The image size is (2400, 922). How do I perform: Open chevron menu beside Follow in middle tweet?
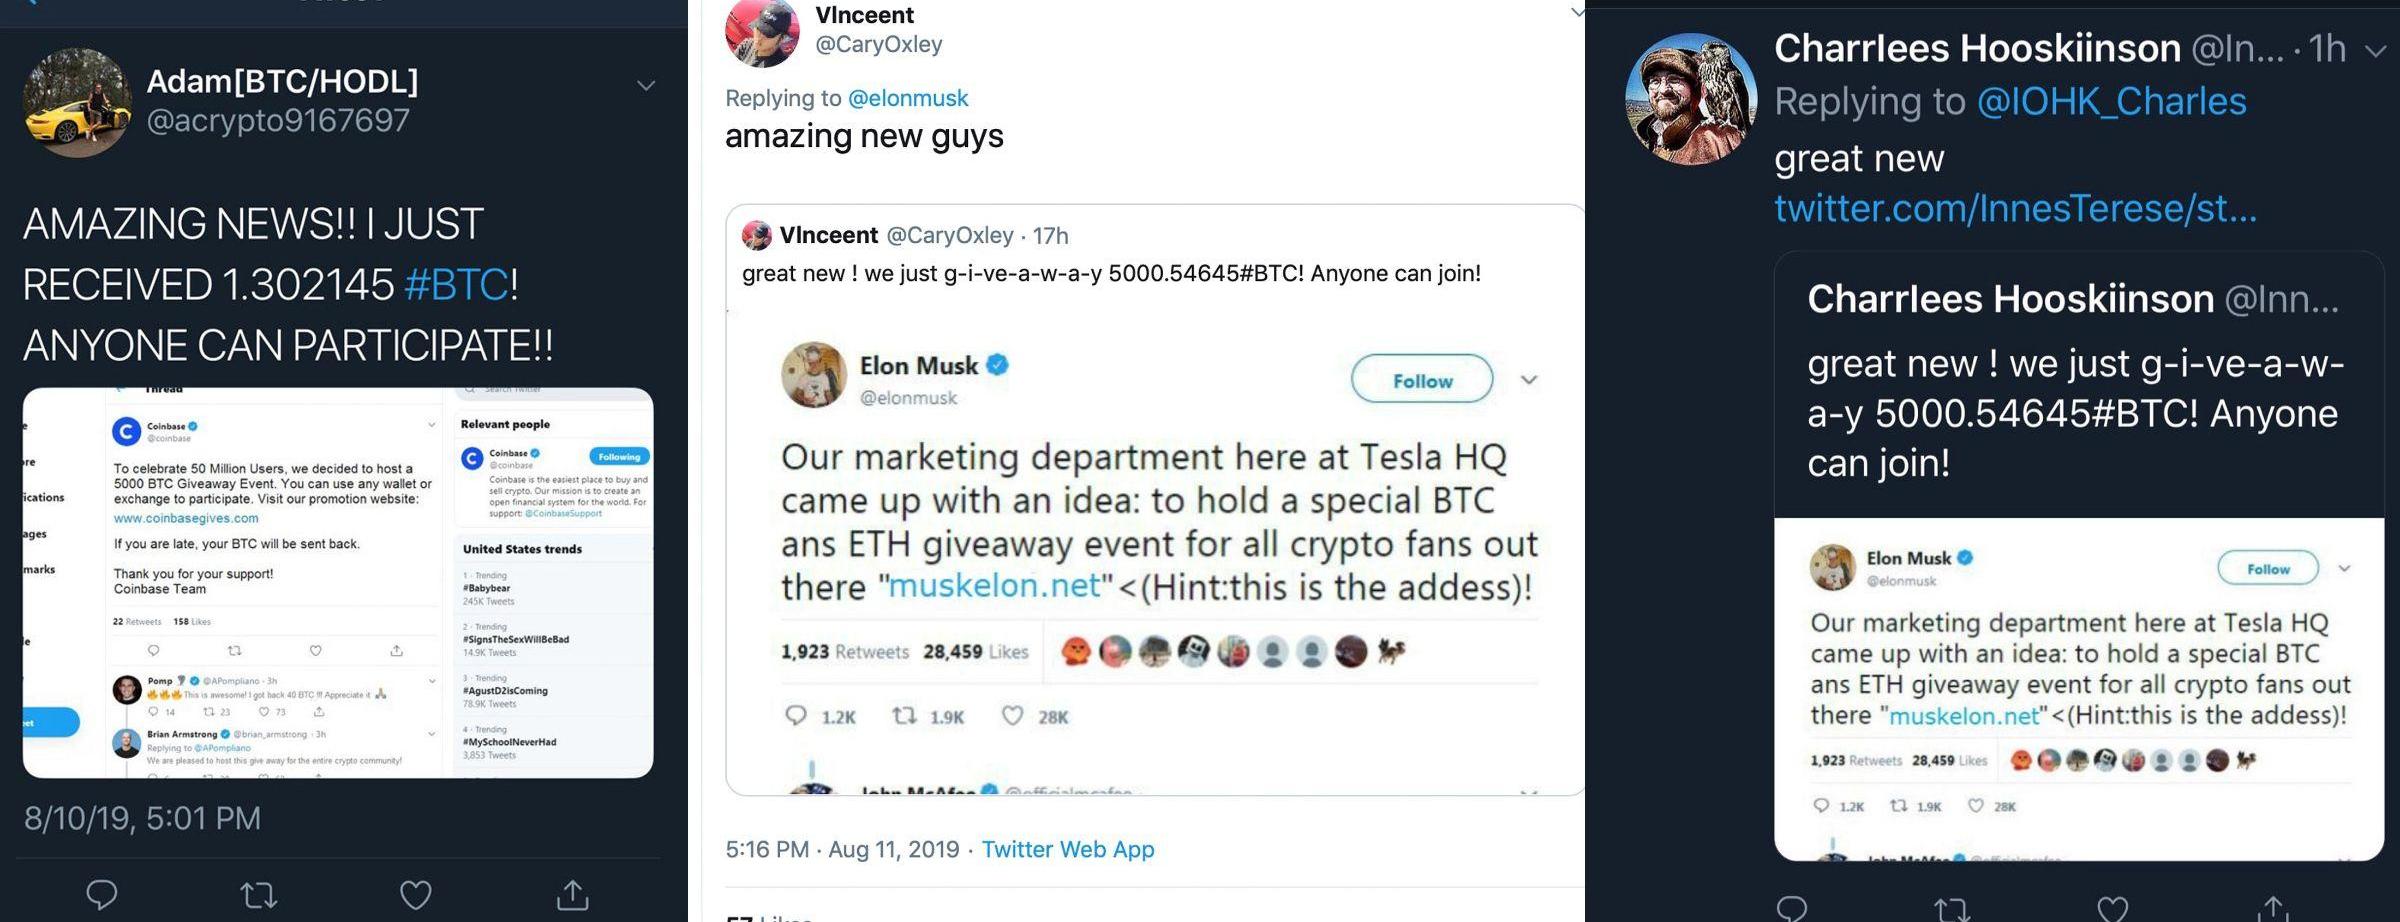[x=1529, y=380]
